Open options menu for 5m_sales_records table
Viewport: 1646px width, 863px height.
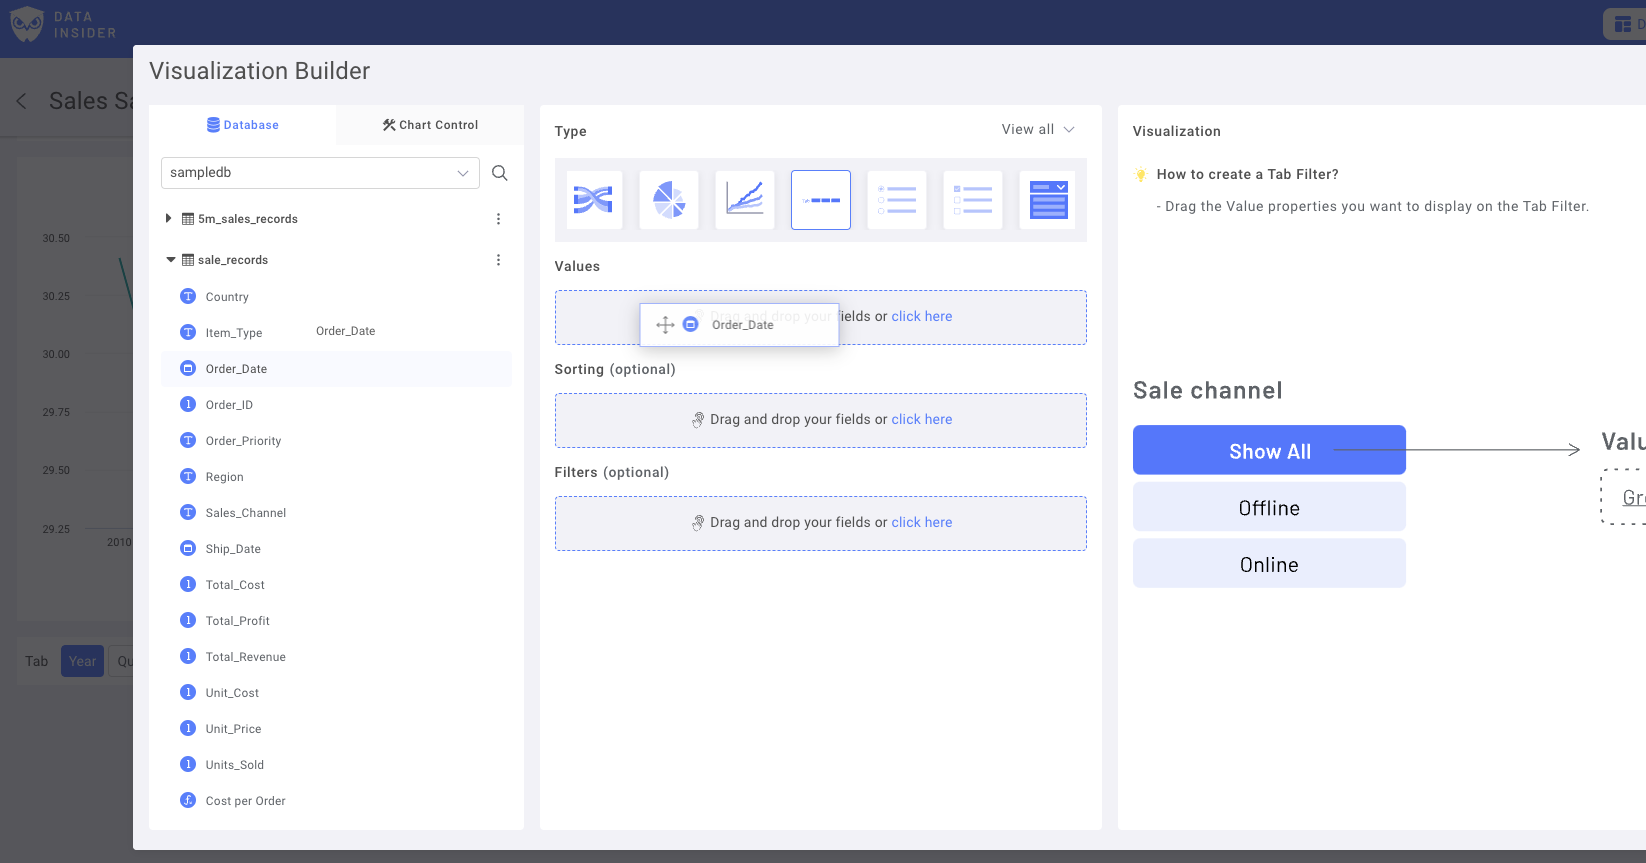tap(498, 219)
